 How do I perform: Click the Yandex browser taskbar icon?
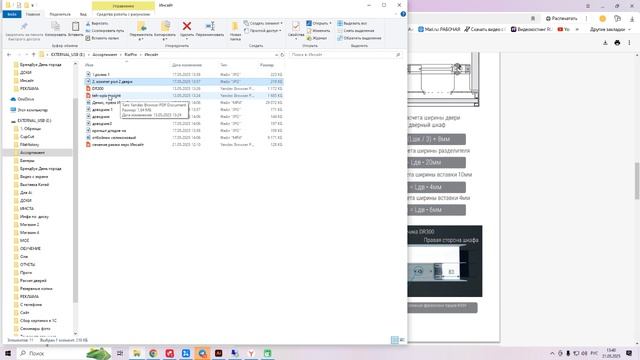pos(251,353)
